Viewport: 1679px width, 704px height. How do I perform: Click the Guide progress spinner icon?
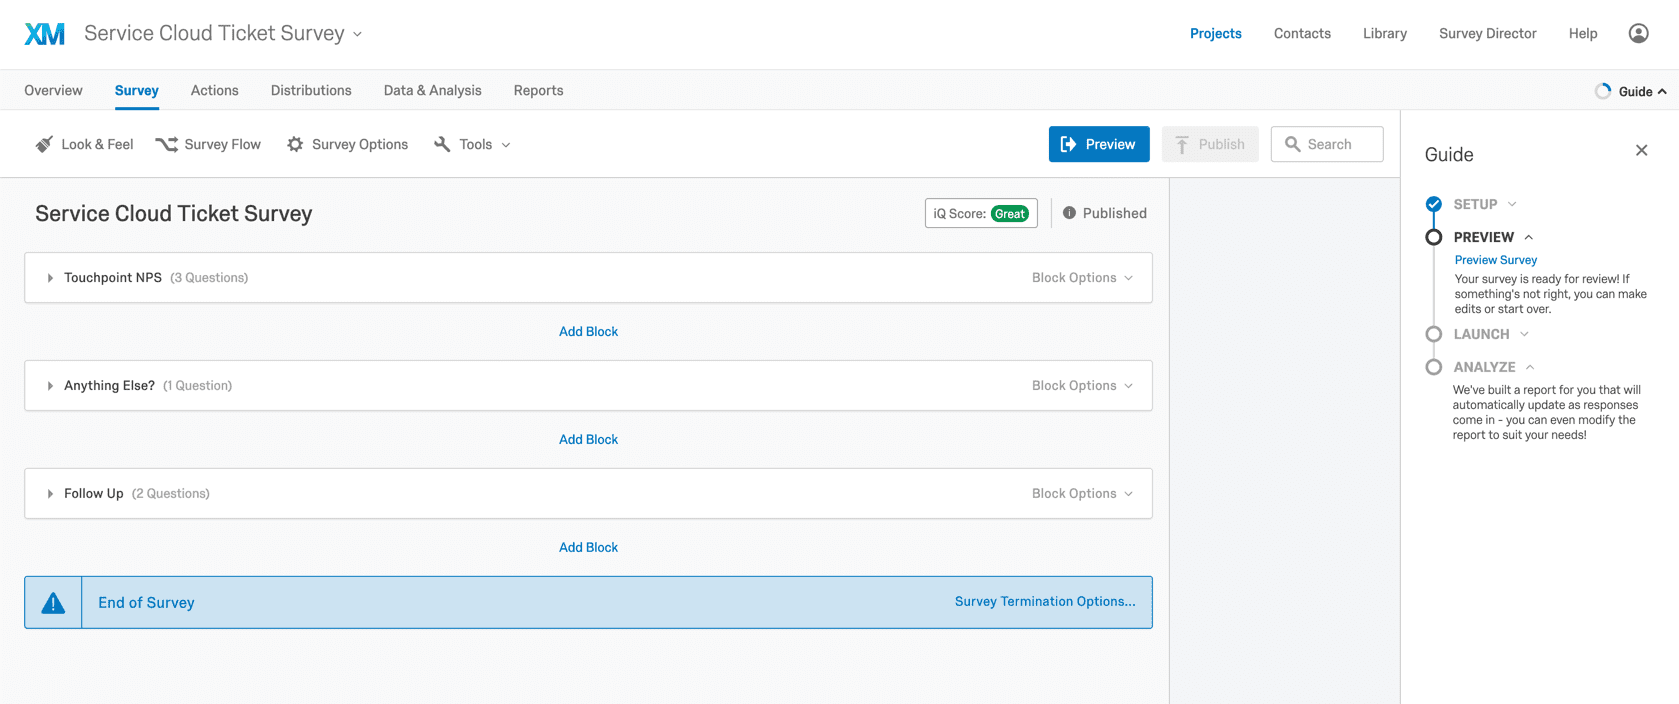(1603, 91)
